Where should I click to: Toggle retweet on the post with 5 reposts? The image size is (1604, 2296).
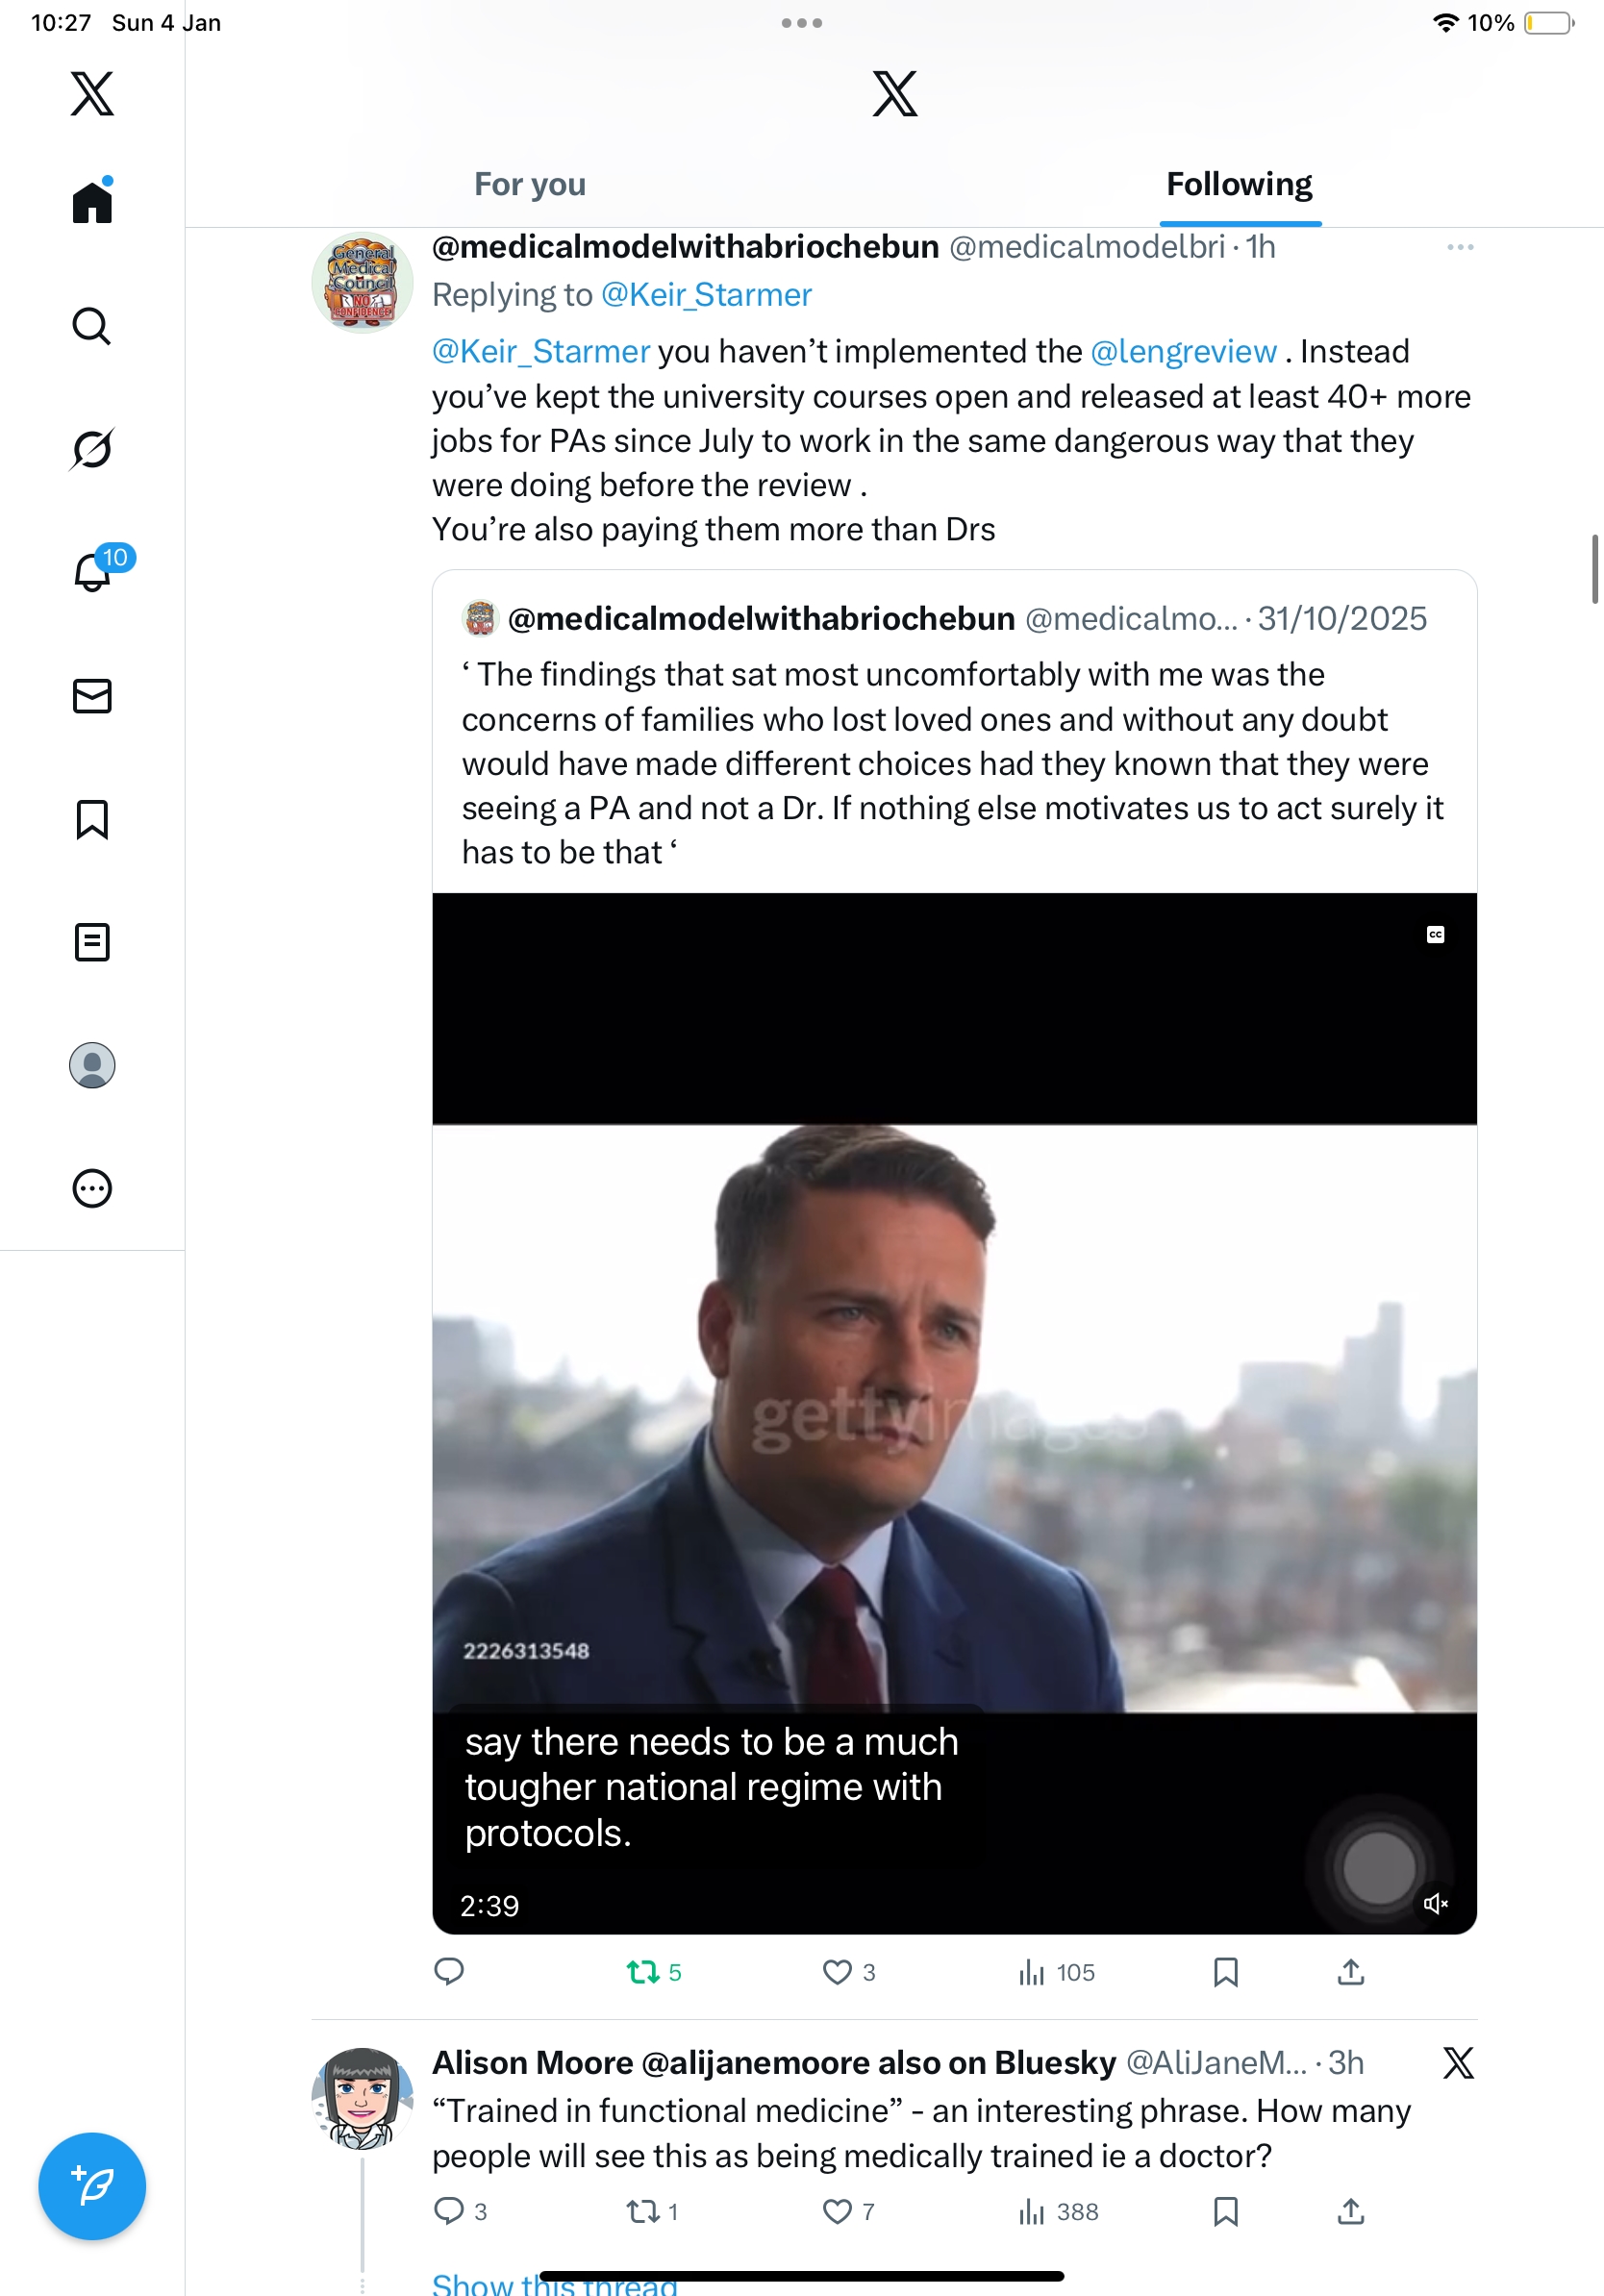point(642,1972)
